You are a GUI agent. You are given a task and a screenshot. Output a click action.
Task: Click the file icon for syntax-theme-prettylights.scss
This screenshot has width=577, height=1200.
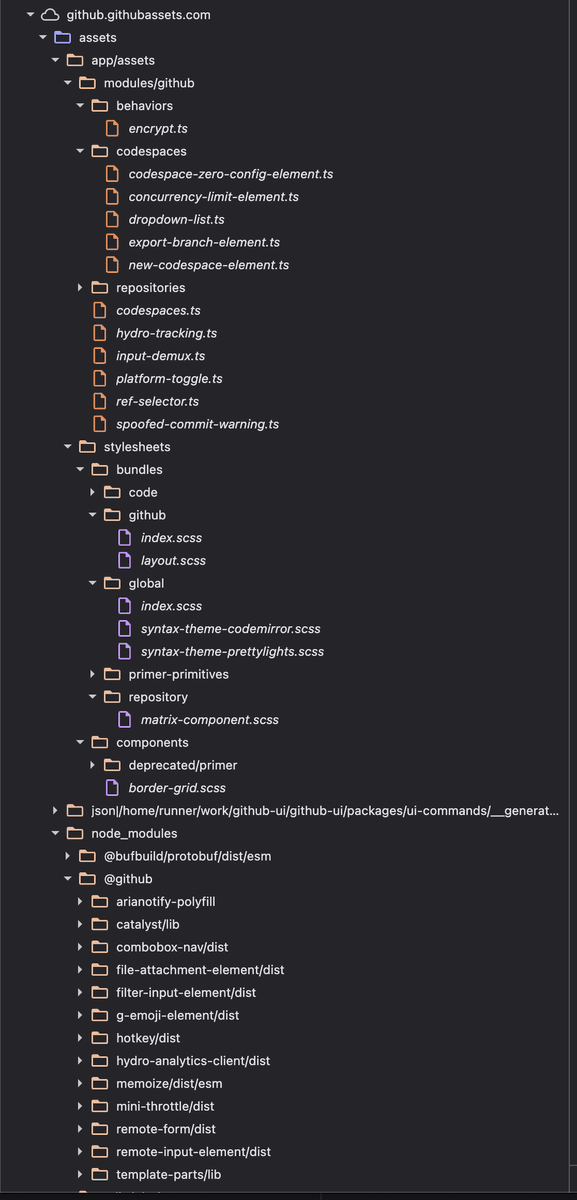tap(124, 652)
